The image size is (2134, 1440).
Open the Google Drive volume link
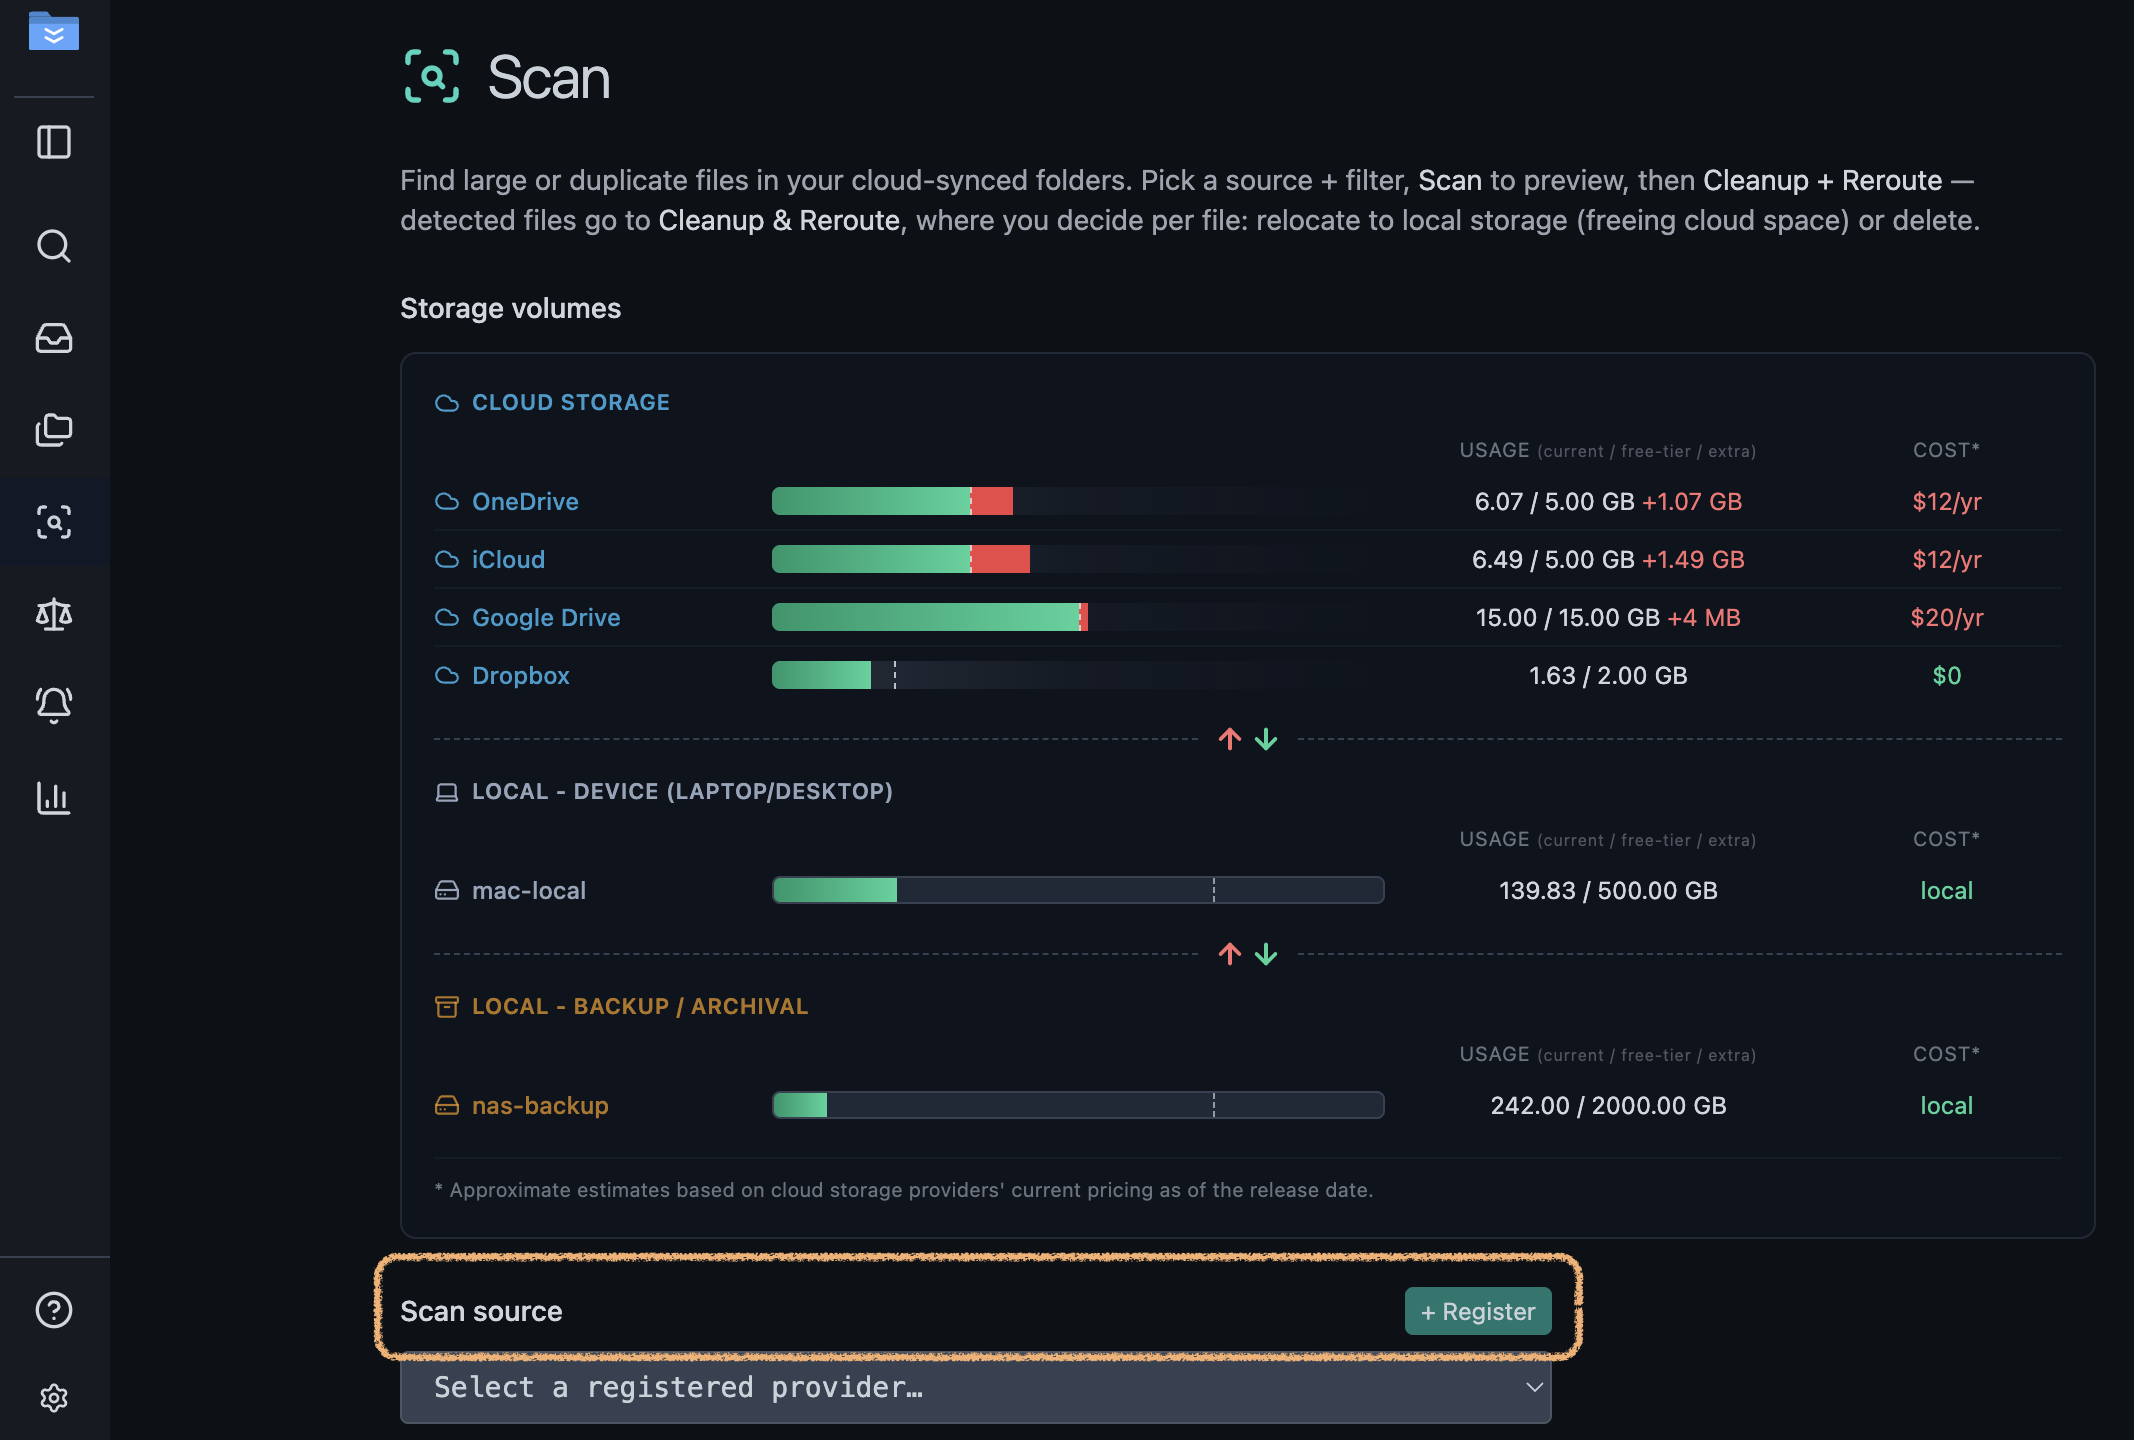pos(546,618)
